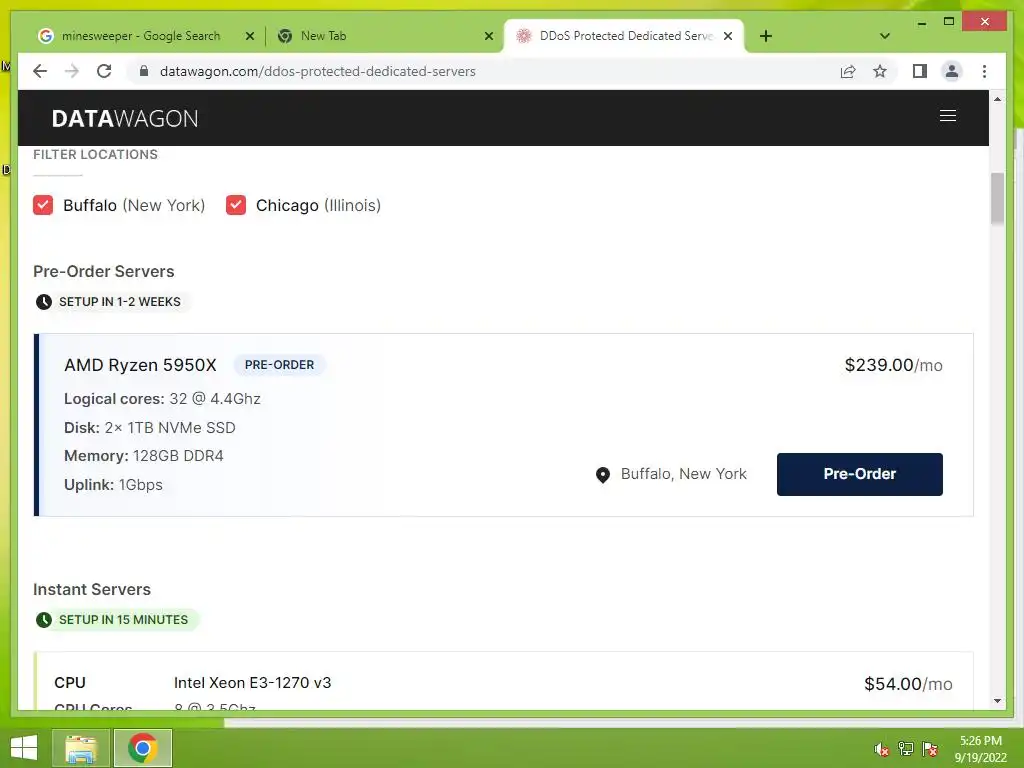Click the PRE-ORDER badge

point(280,364)
